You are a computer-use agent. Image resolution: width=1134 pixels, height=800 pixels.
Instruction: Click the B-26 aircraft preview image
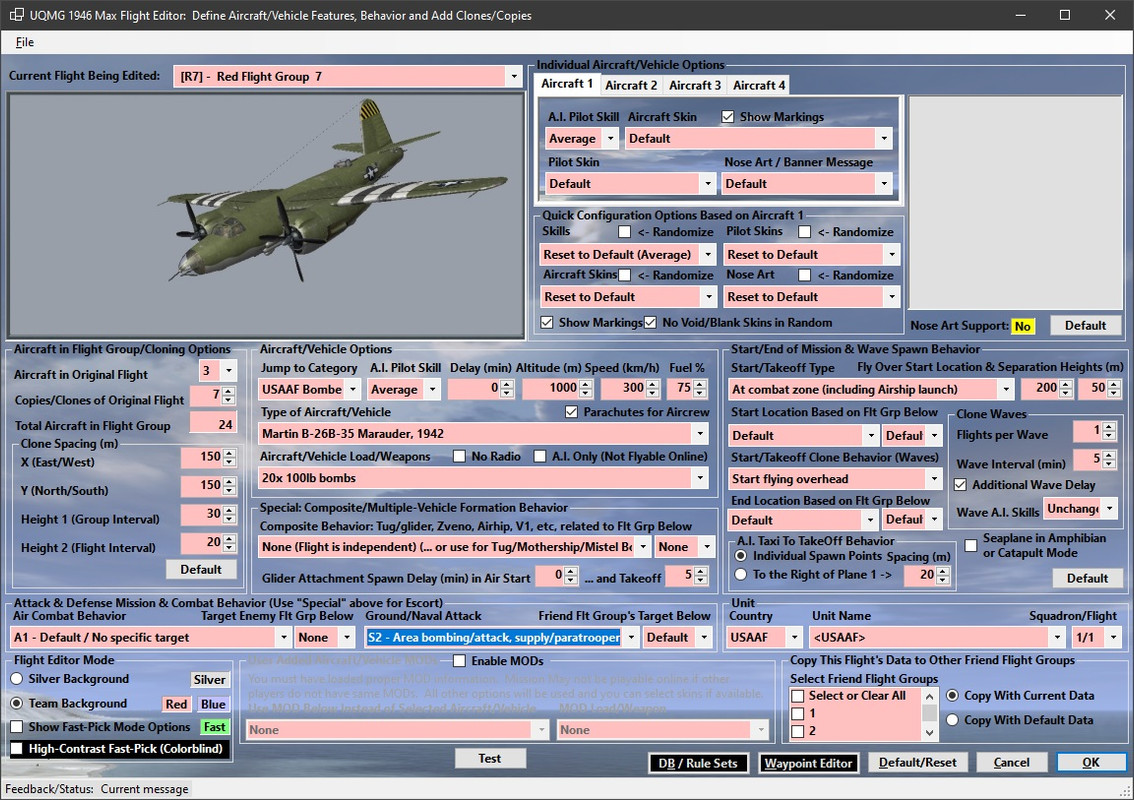coord(265,215)
